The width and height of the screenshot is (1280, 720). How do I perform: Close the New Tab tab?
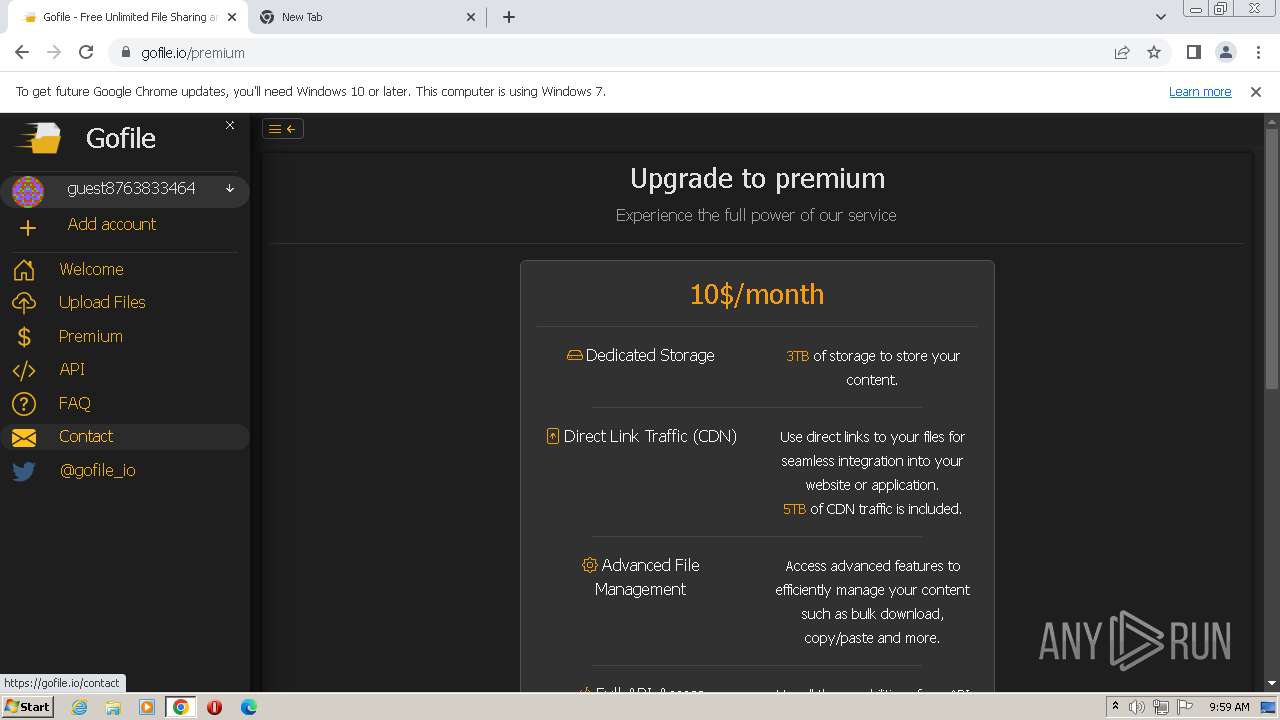471,17
